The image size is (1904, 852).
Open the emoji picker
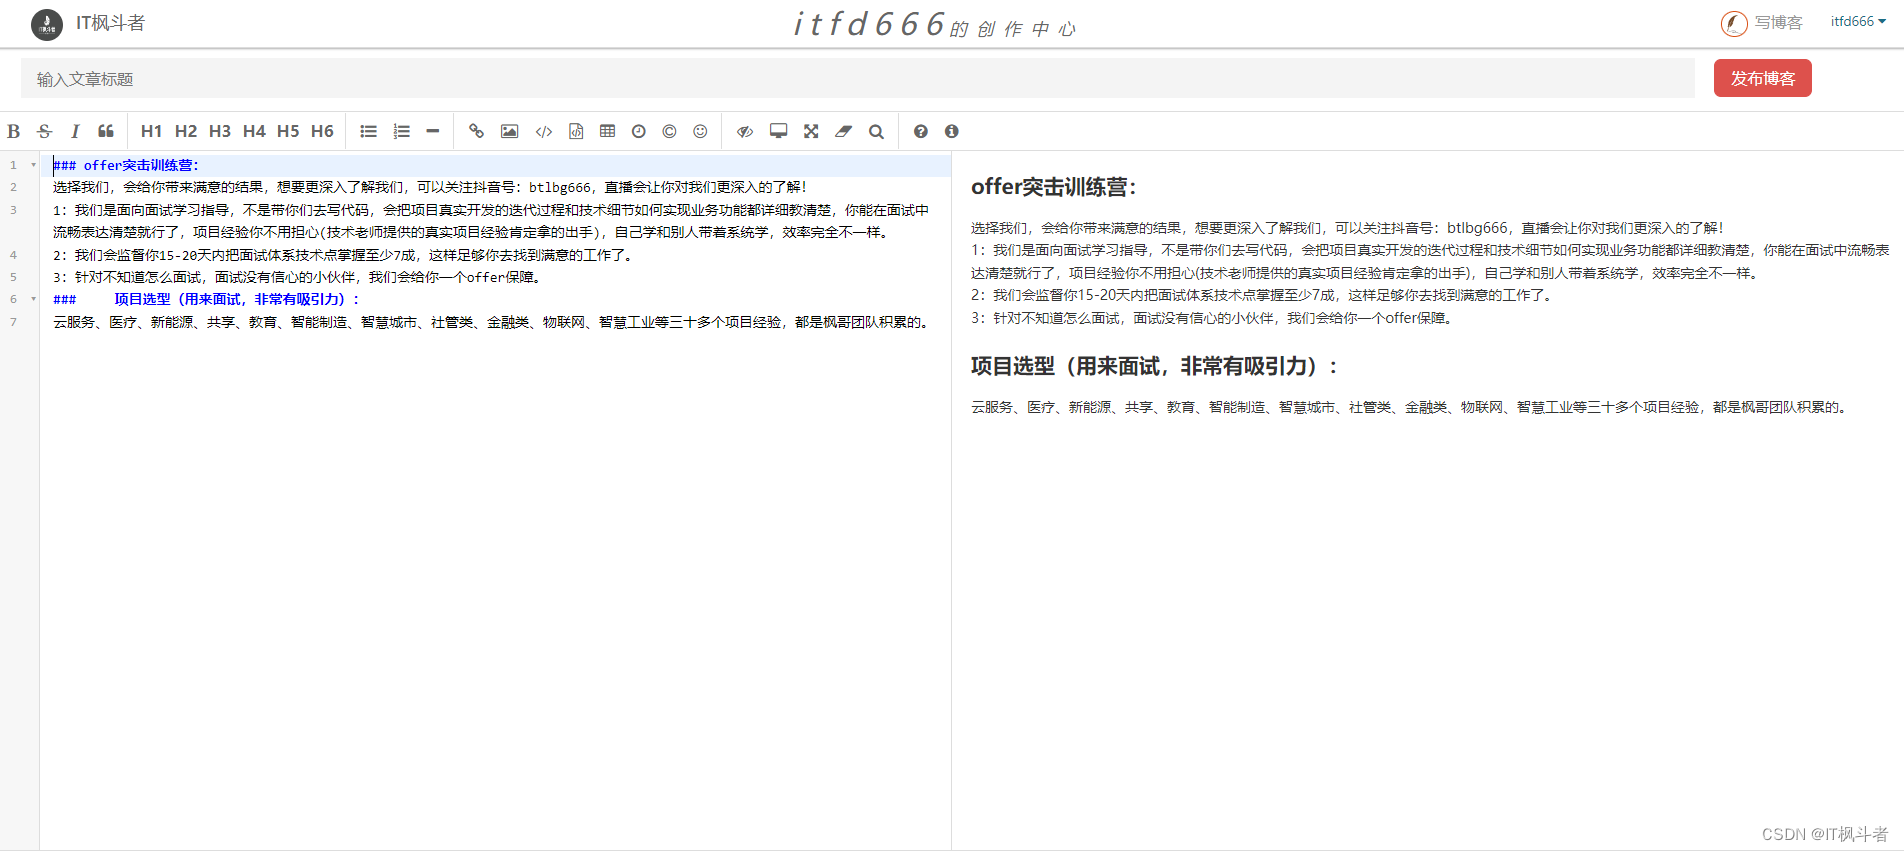(x=701, y=131)
